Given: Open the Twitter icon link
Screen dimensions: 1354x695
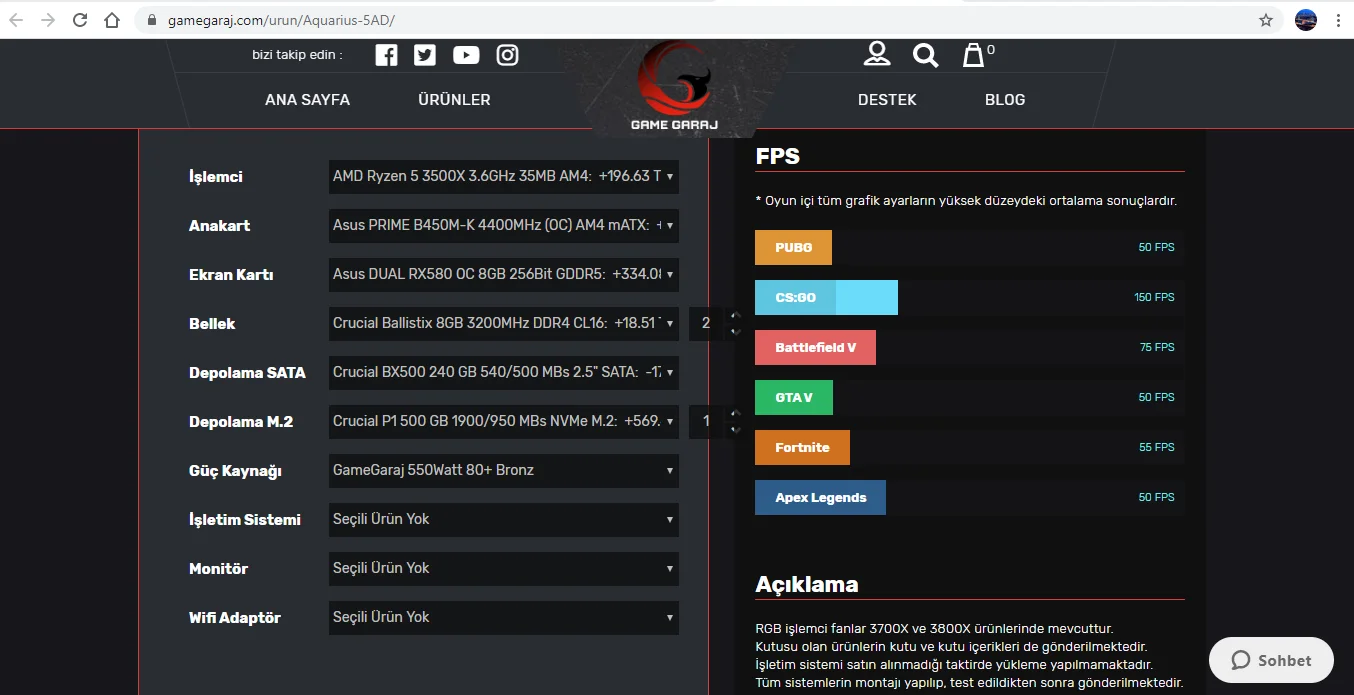Looking at the screenshot, I should coord(425,55).
